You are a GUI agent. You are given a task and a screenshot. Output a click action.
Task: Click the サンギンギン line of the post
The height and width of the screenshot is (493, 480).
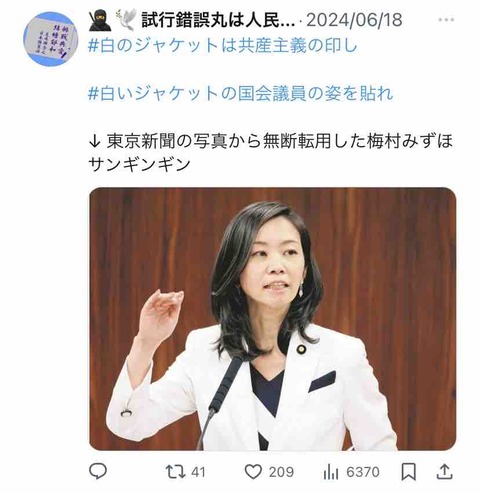tap(139, 164)
